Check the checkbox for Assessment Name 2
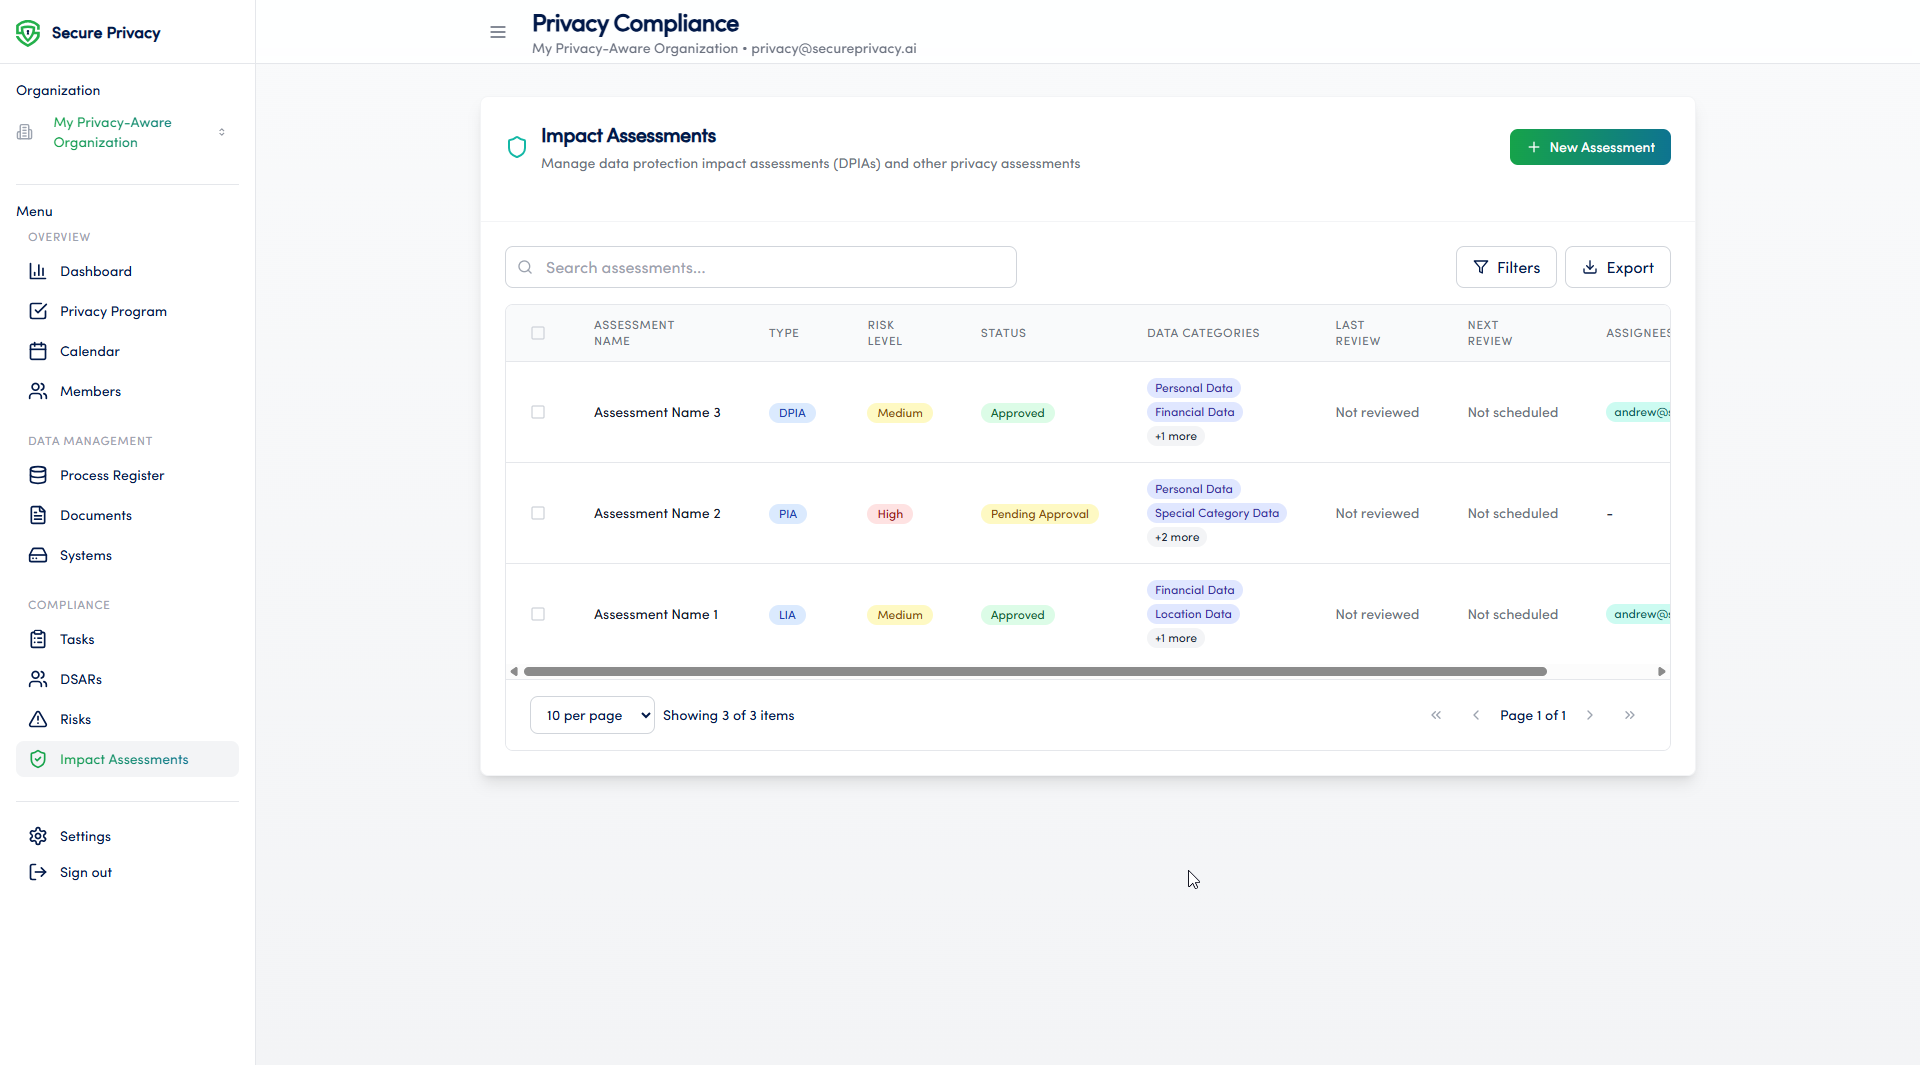This screenshot has height=1065, width=1920. 538,513
